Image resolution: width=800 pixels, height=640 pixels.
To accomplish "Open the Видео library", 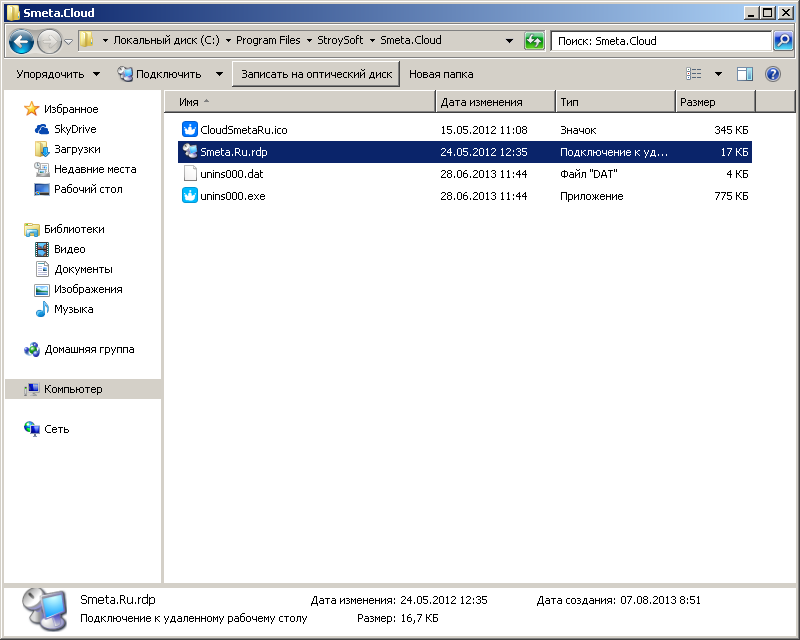I will coord(69,249).
